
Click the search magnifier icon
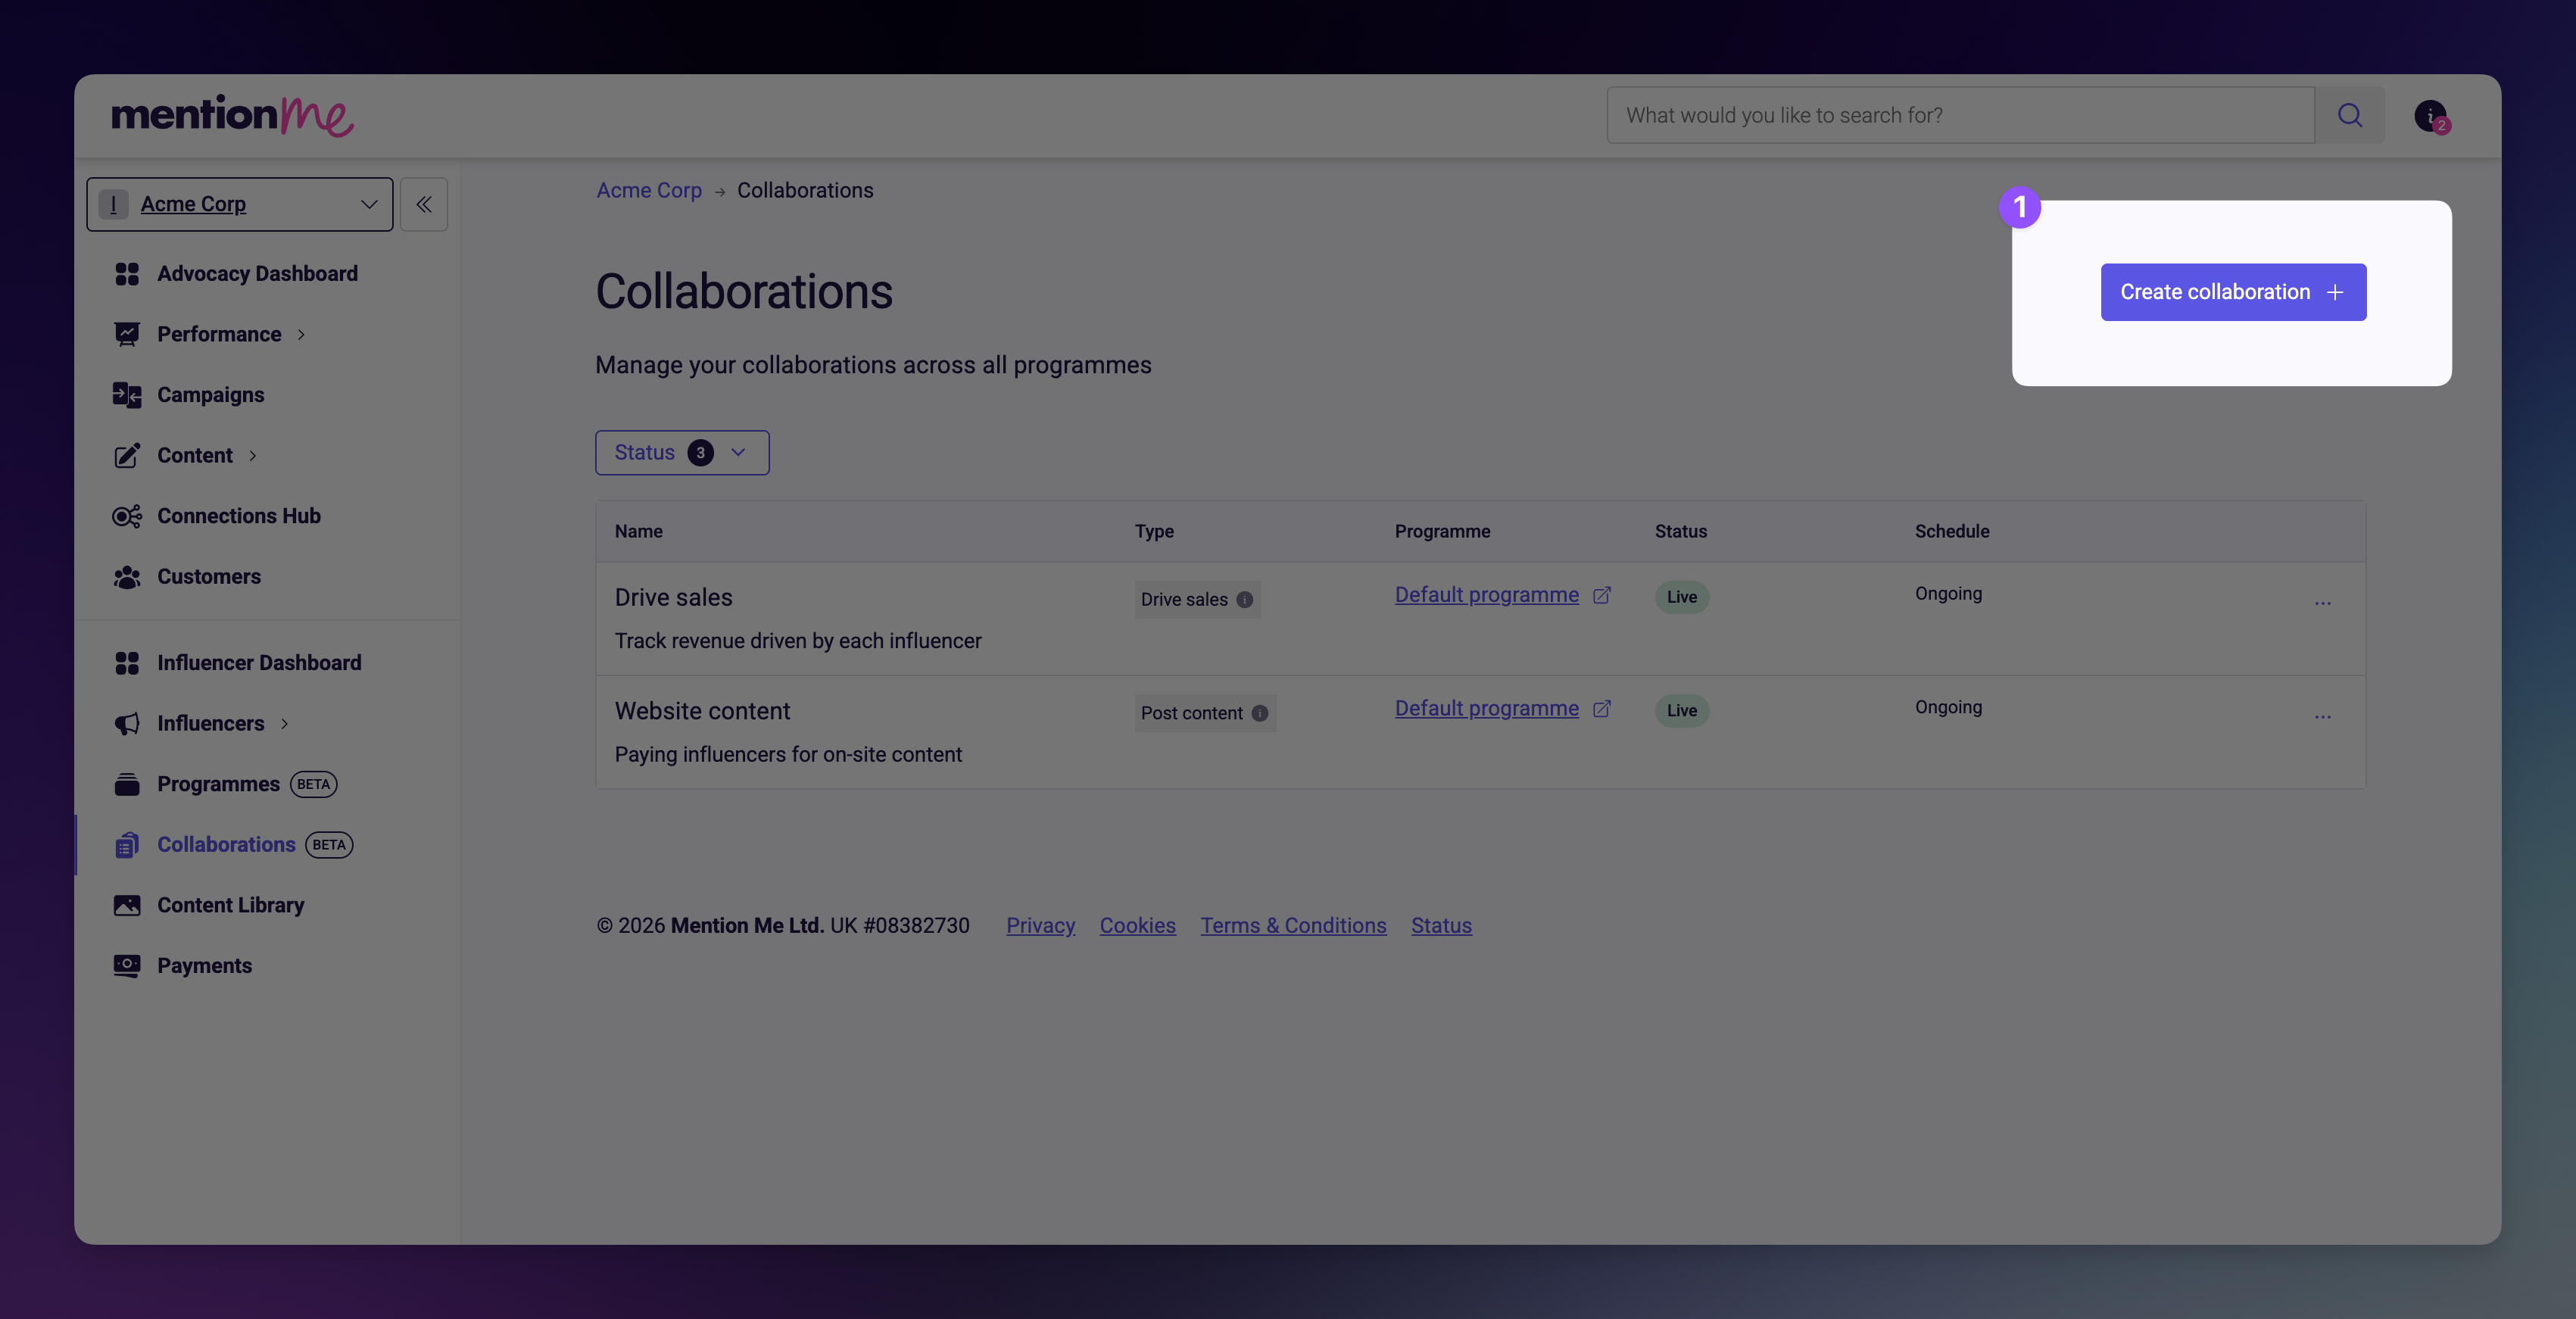click(x=2350, y=115)
